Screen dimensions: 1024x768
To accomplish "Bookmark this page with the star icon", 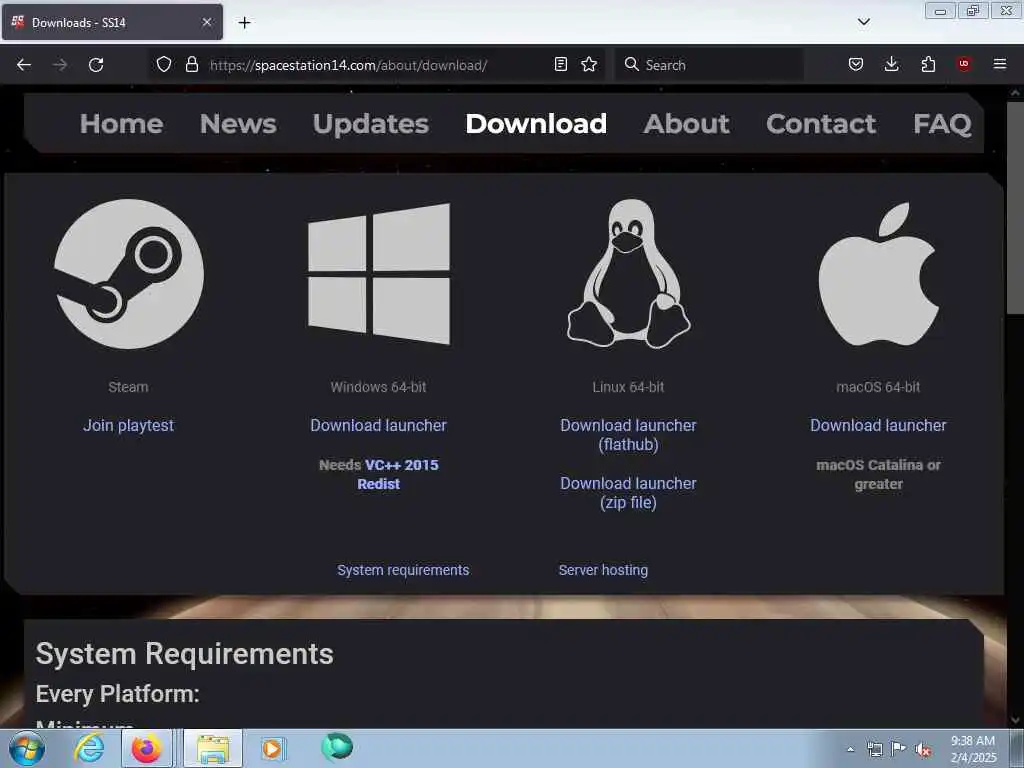I will point(589,64).
